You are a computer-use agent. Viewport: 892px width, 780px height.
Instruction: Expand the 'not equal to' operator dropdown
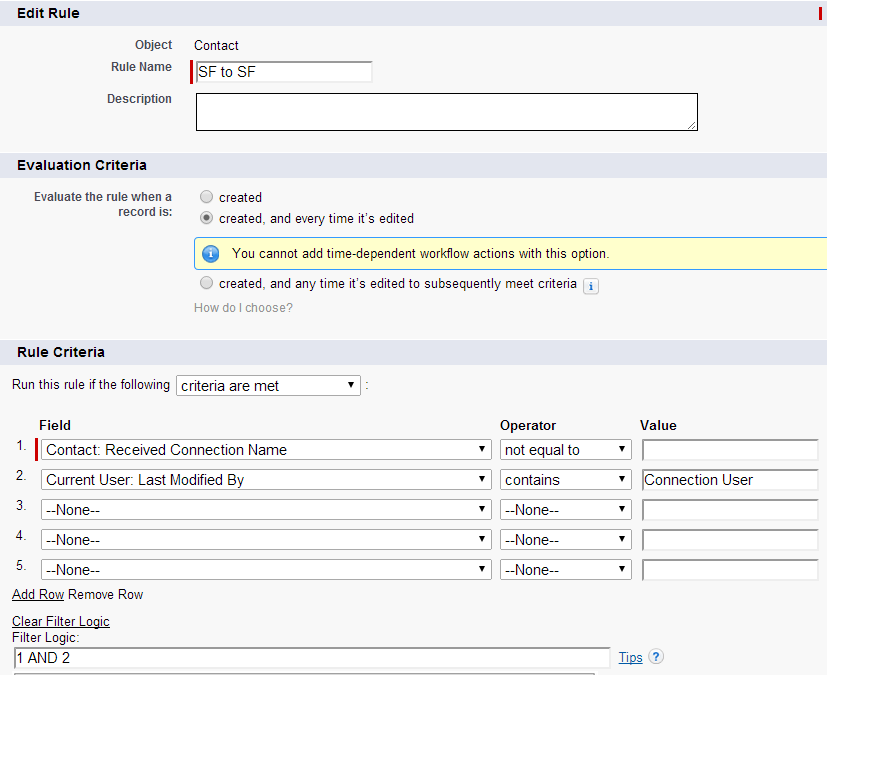click(x=566, y=450)
